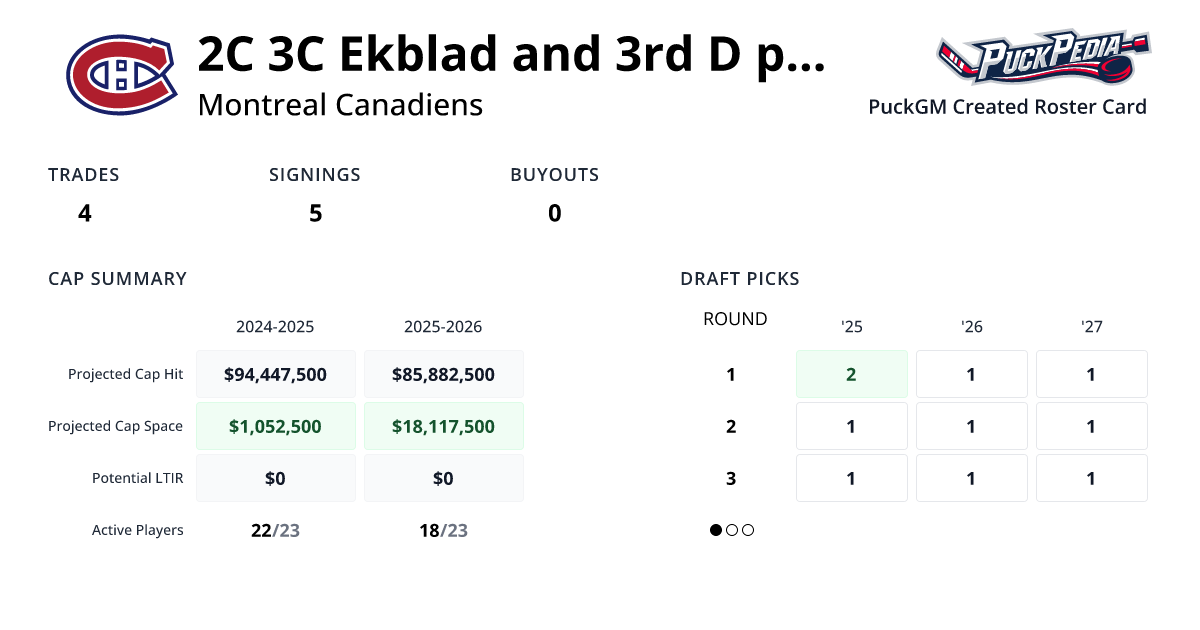Click the '26 round 1 pick cell
1200x630 pixels.
971,373
